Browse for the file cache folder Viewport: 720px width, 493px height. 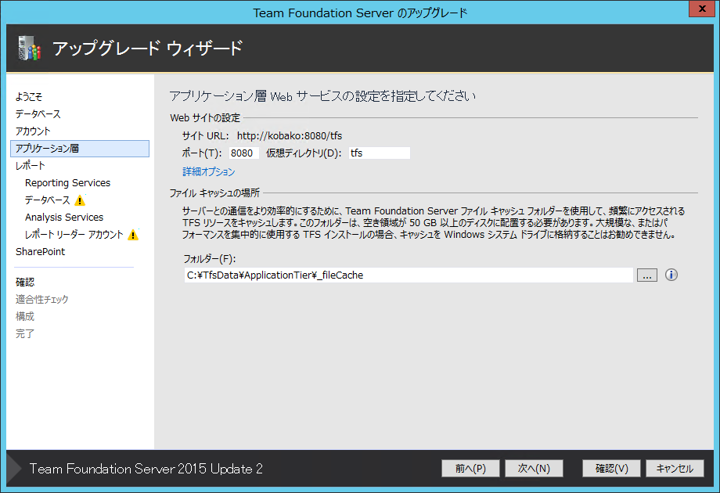(x=646, y=275)
